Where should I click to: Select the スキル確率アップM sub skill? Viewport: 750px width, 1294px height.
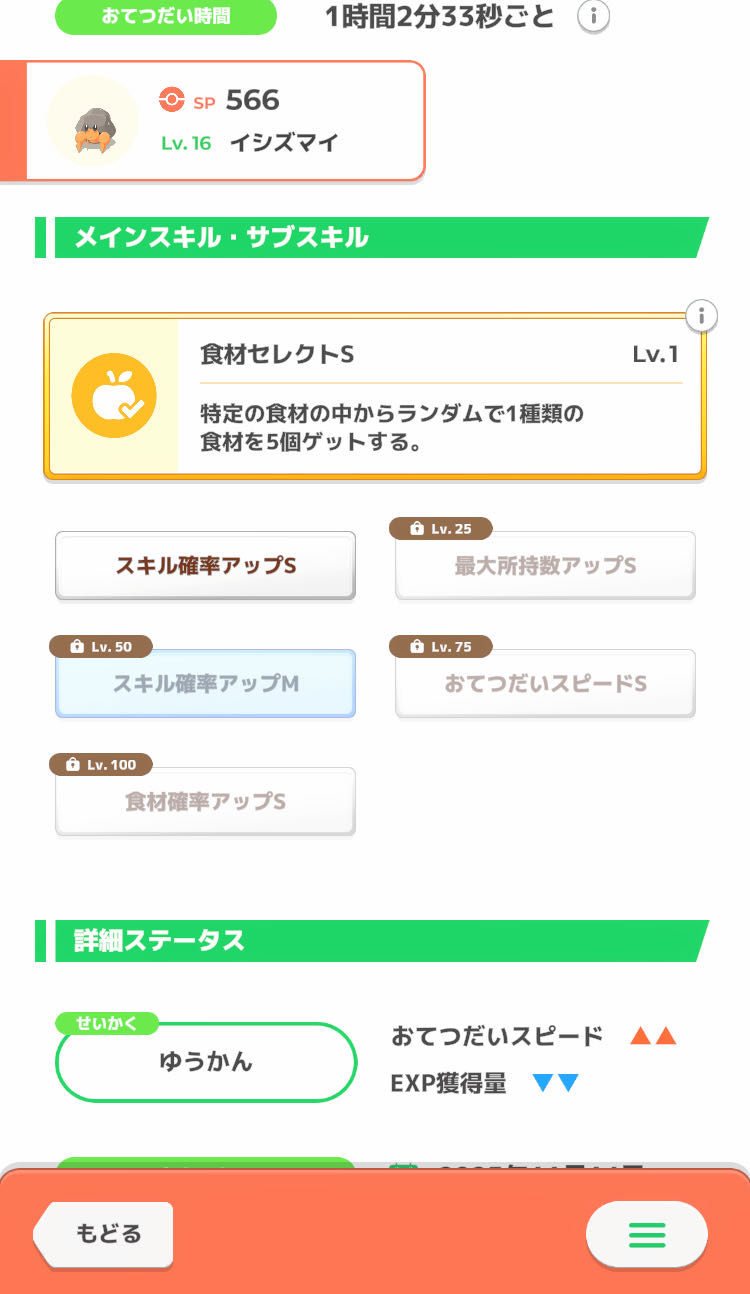(x=205, y=684)
